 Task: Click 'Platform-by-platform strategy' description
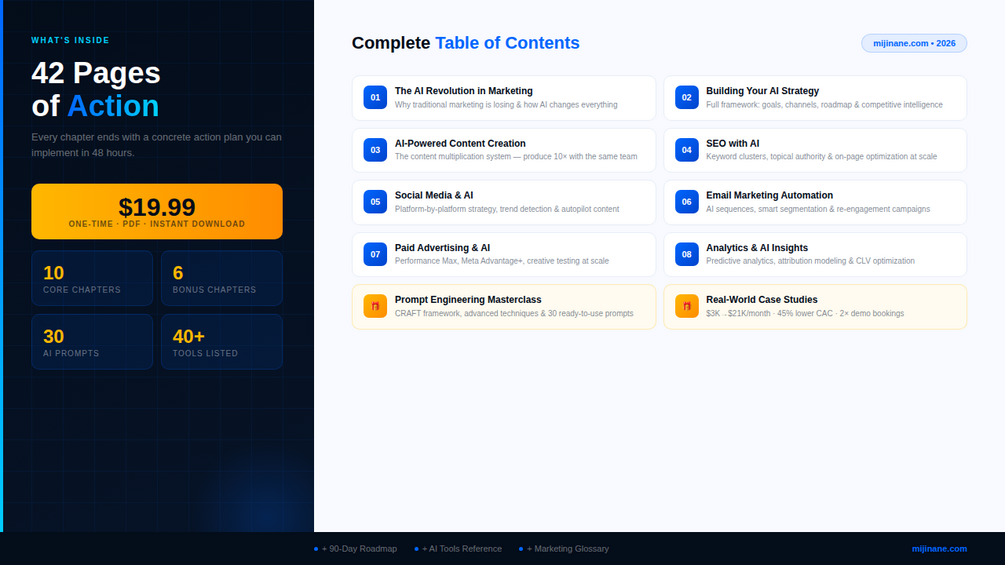pos(507,209)
